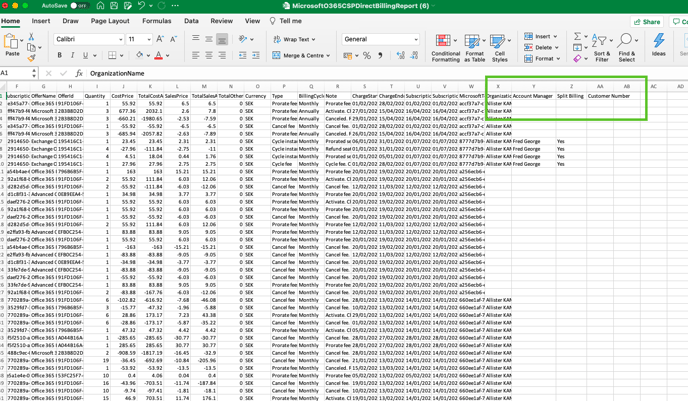This screenshot has height=401, width=688.
Task: Open Sort & Filter options
Action: (602, 48)
